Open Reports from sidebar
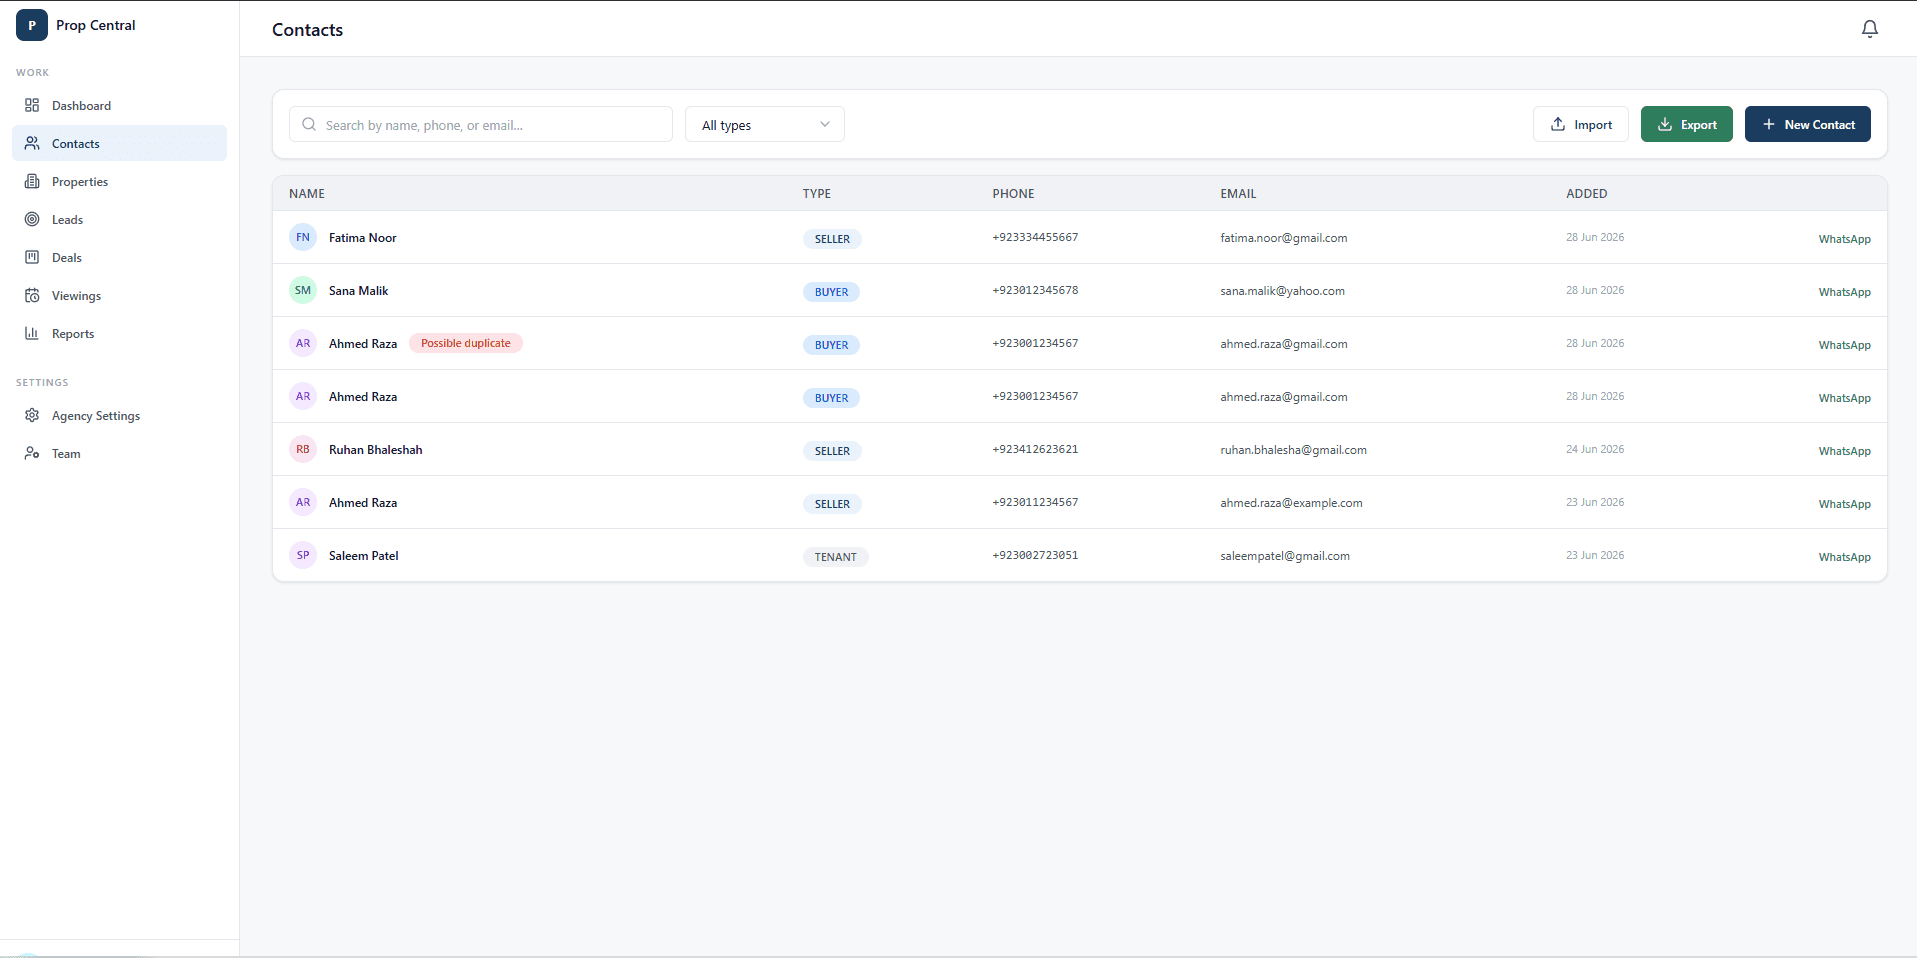This screenshot has height=958, width=1917. 119,333
